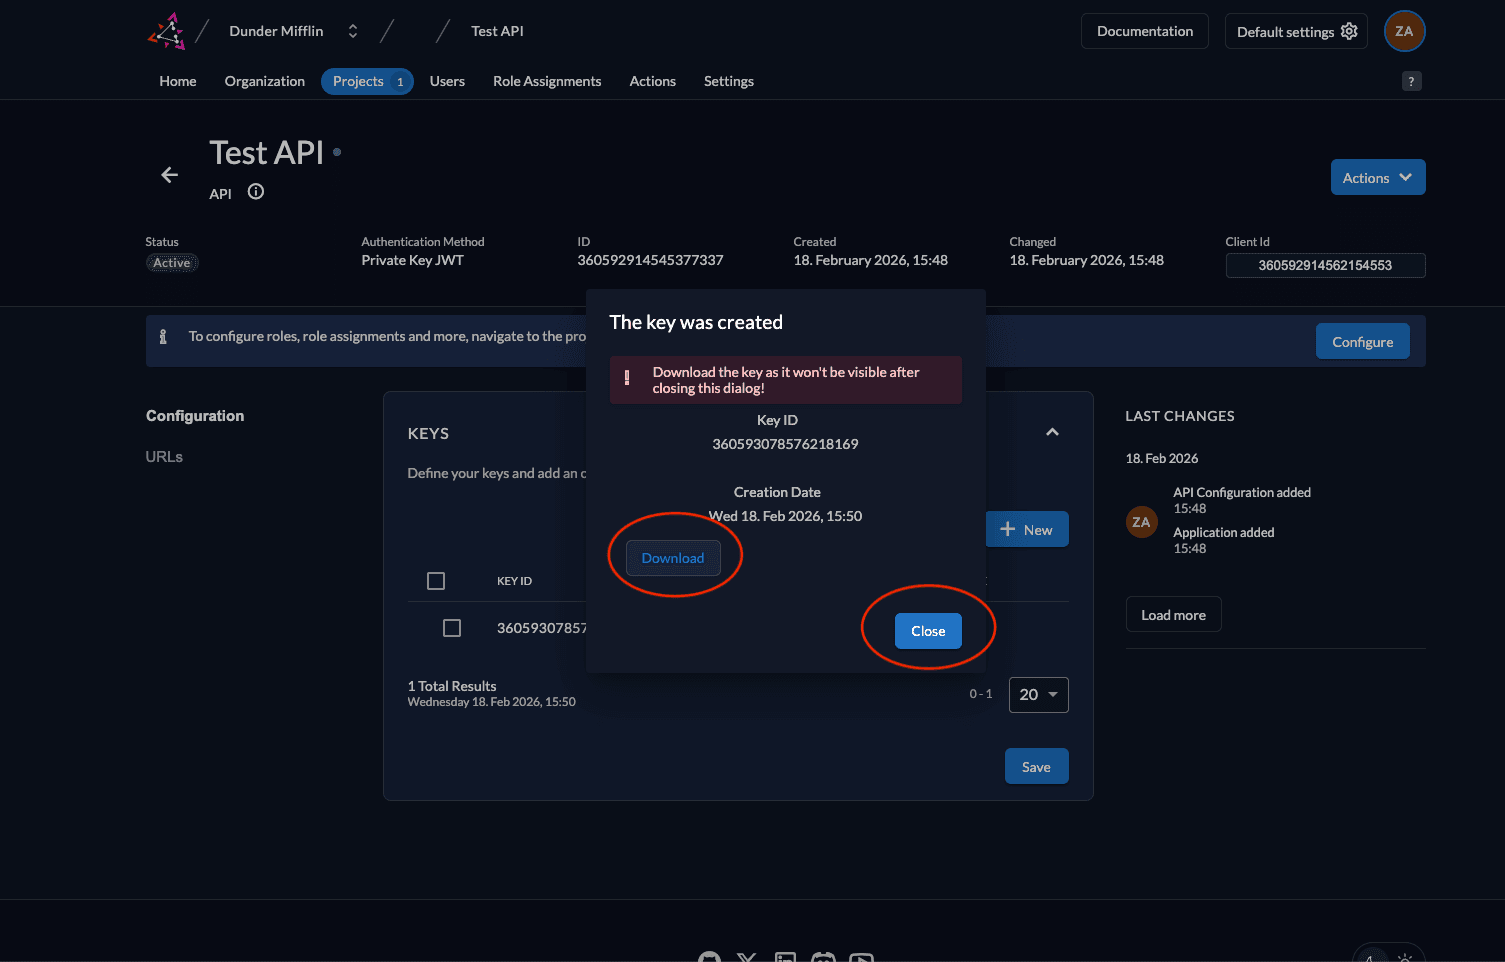
Task: Check the box for key 36059307857 row
Action: point(452,628)
